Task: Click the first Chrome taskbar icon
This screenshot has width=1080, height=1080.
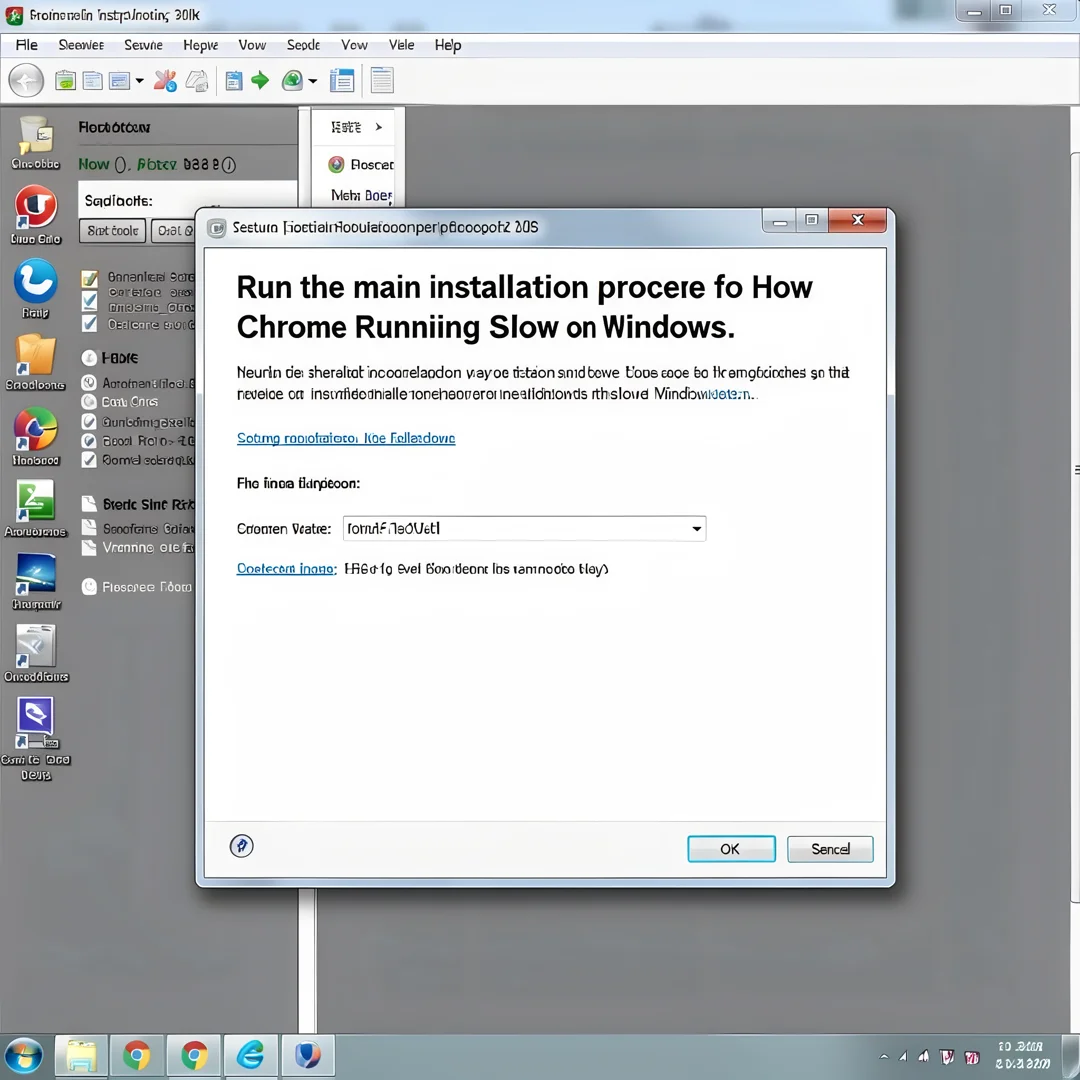Action: click(137, 1055)
